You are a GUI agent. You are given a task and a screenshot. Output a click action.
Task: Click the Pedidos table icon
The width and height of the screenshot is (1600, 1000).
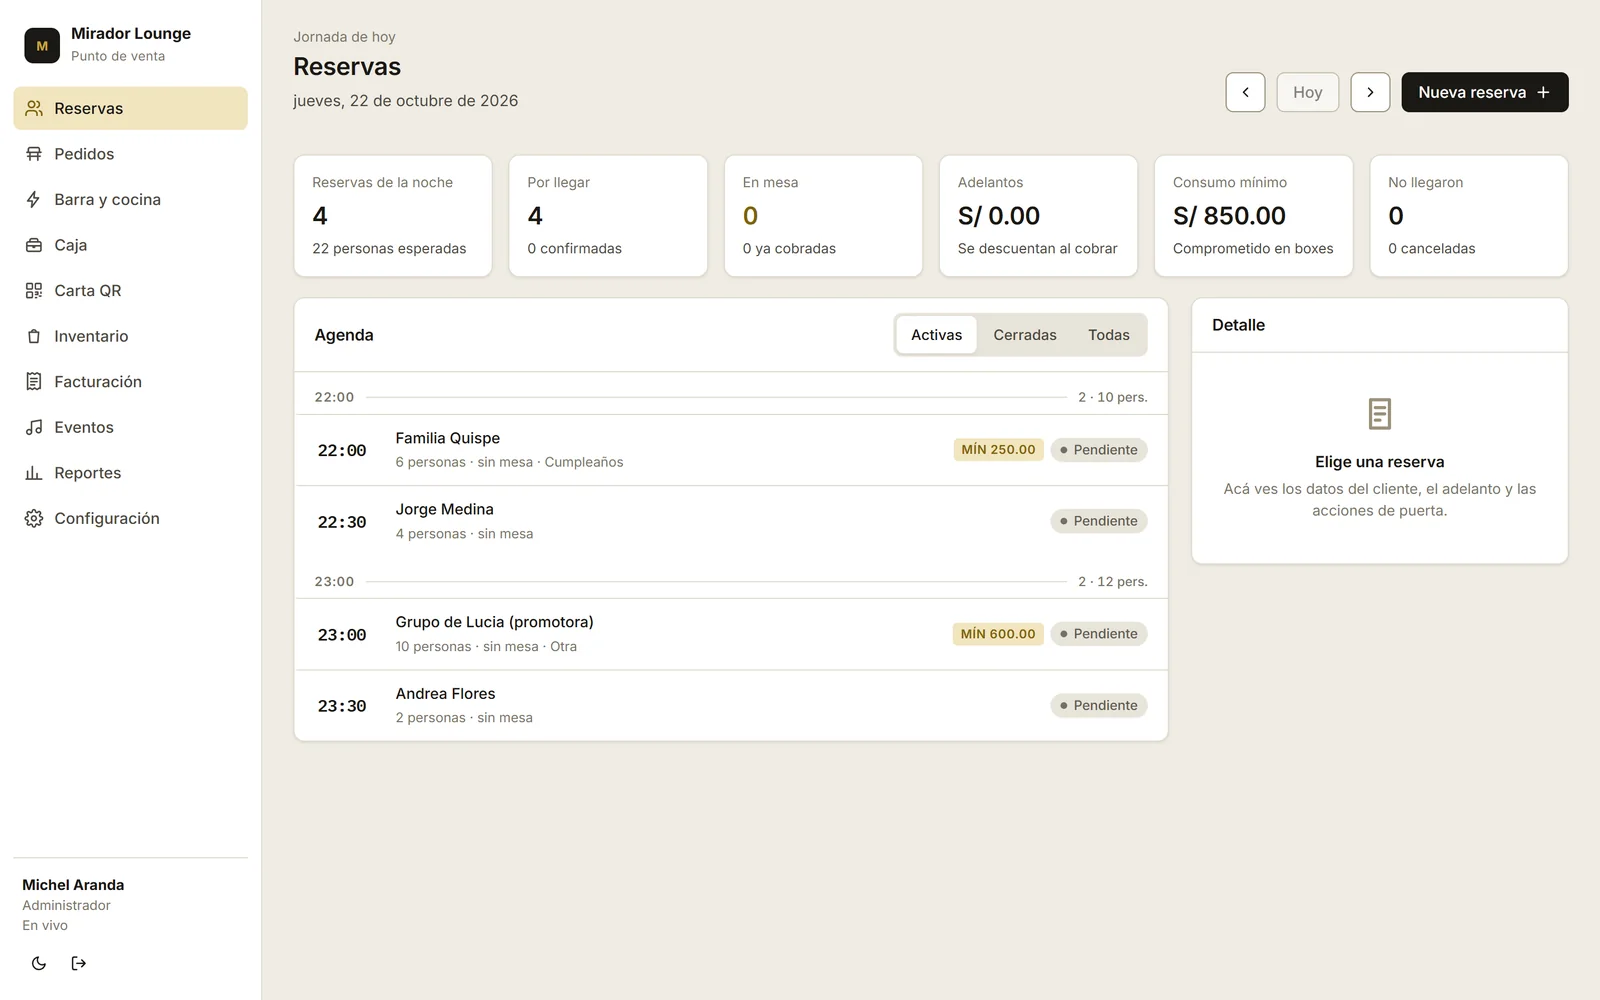click(34, 154)
